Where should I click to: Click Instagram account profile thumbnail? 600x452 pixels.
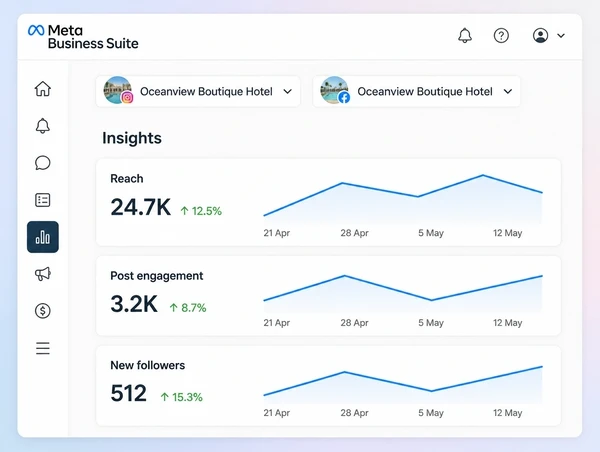(x=118, y=90)
